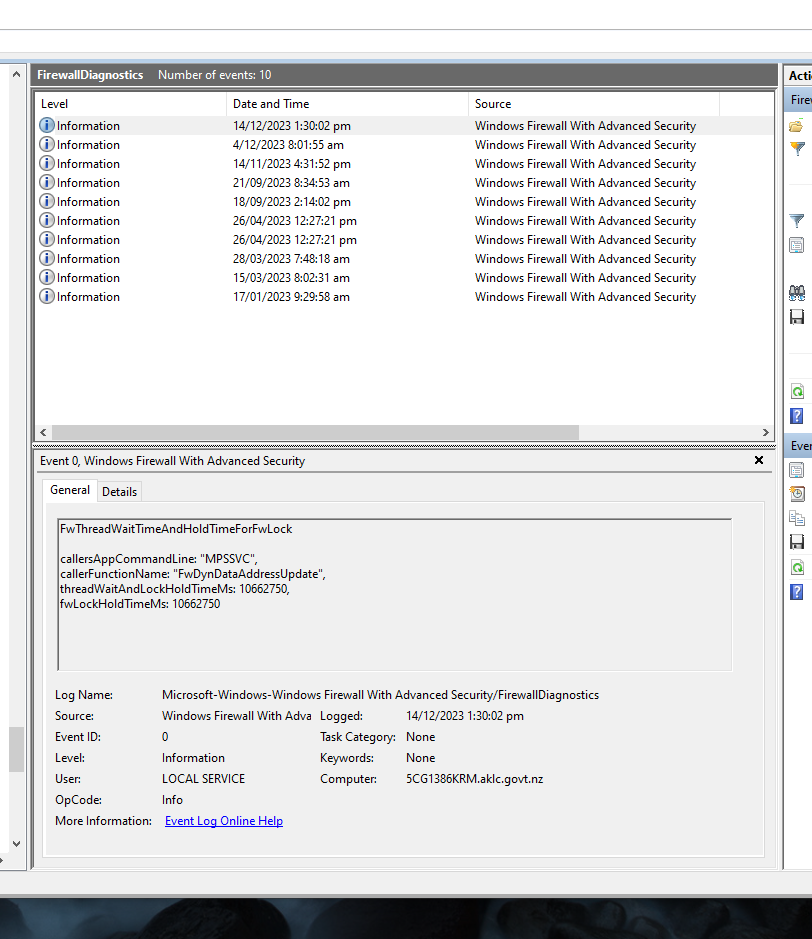The width and height of the screenshot is (812, 939).
Task: Click the Logged value 14/12/2023 1:30:02 pm
Action: (x=465, y=716)
